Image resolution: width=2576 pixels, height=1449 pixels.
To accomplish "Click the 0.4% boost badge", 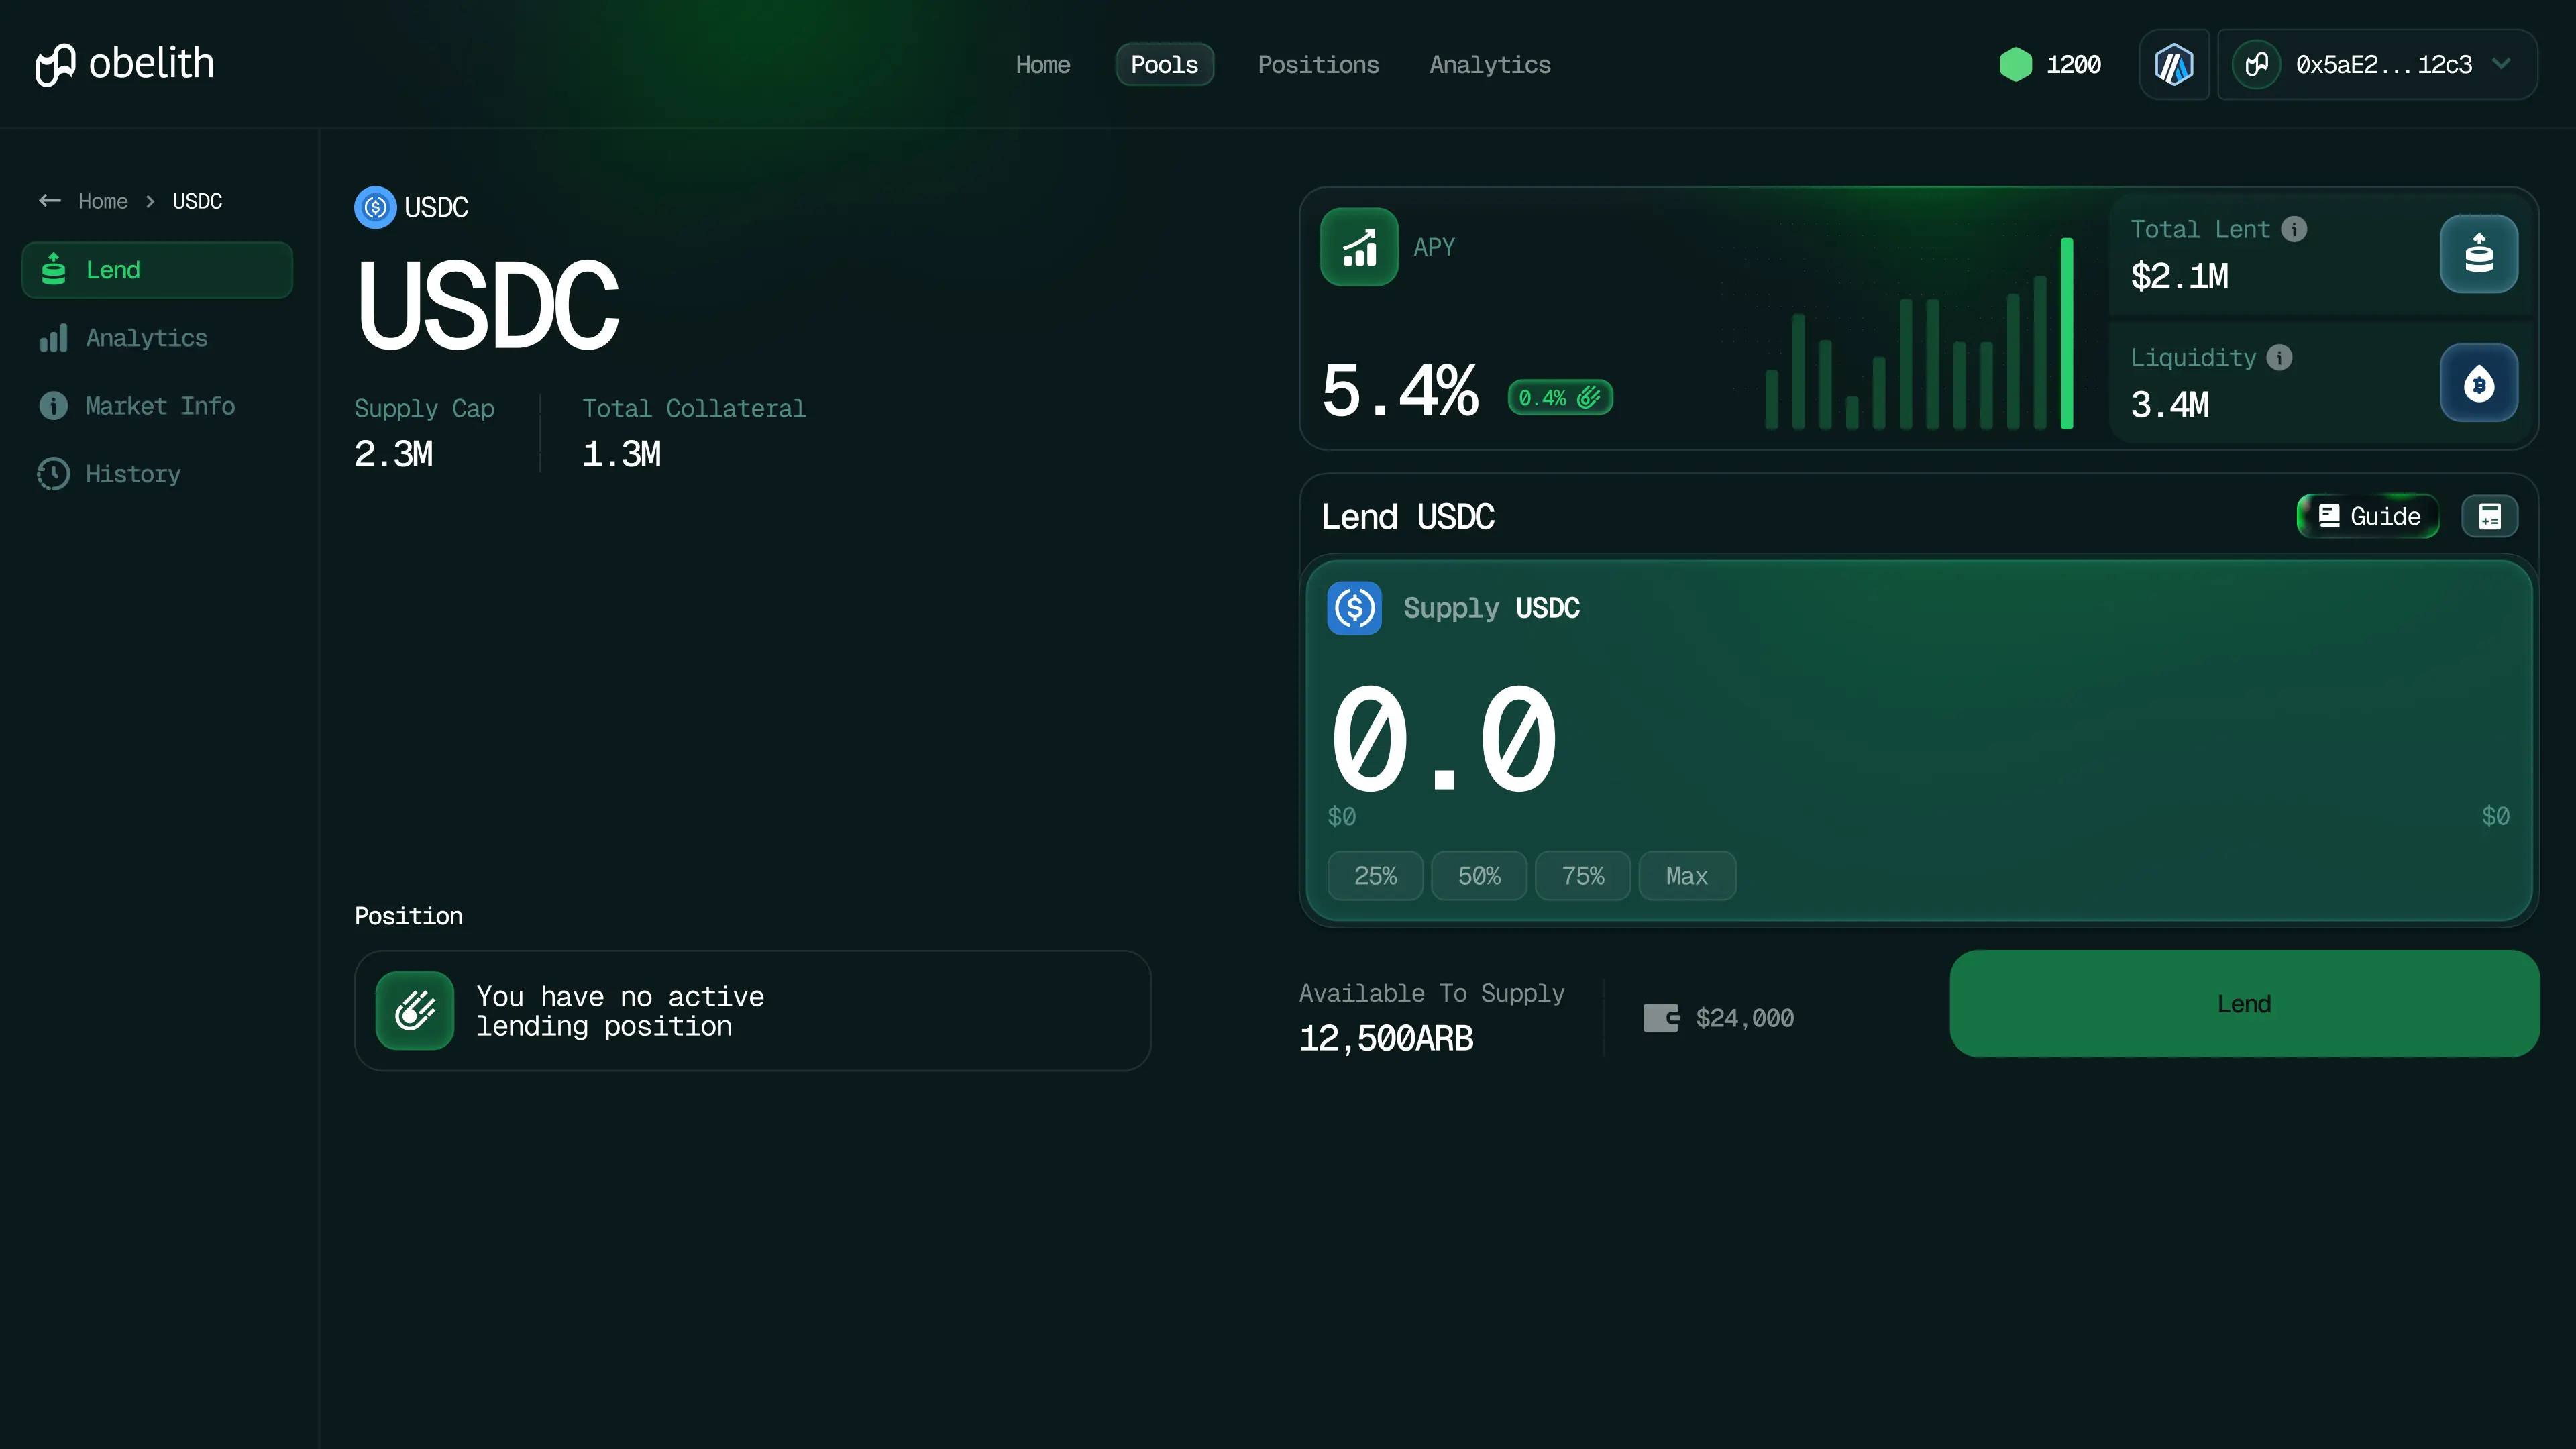I will [1560, 398].
